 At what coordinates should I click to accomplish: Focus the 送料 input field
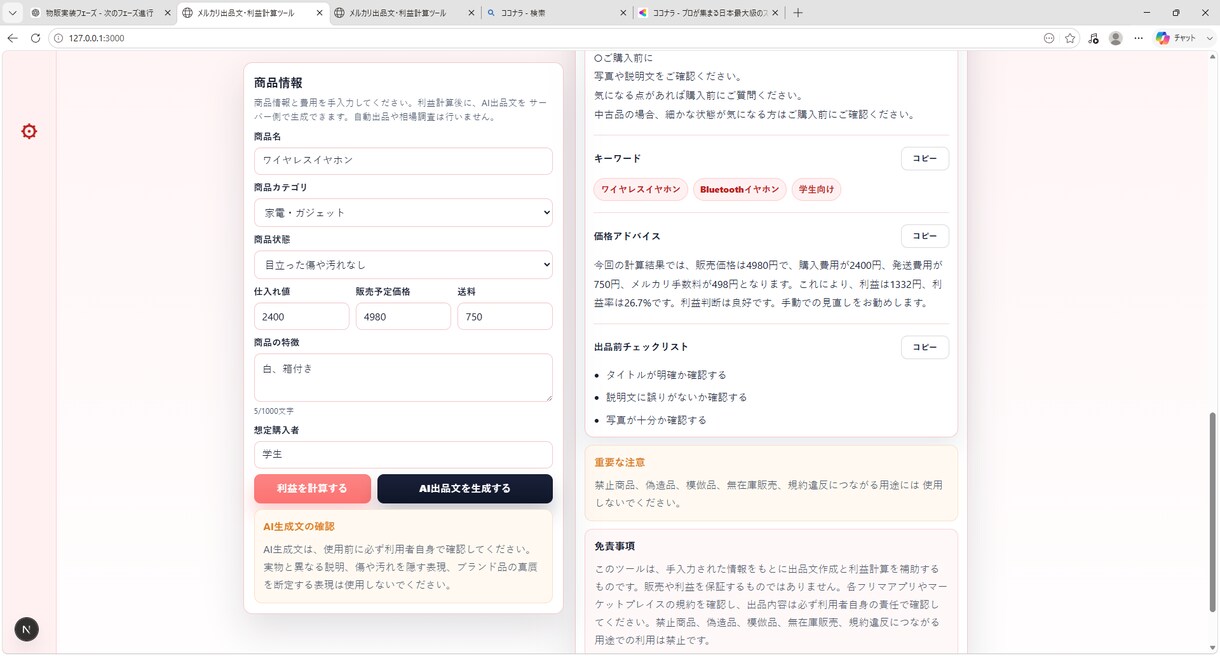tap(505, 316)
